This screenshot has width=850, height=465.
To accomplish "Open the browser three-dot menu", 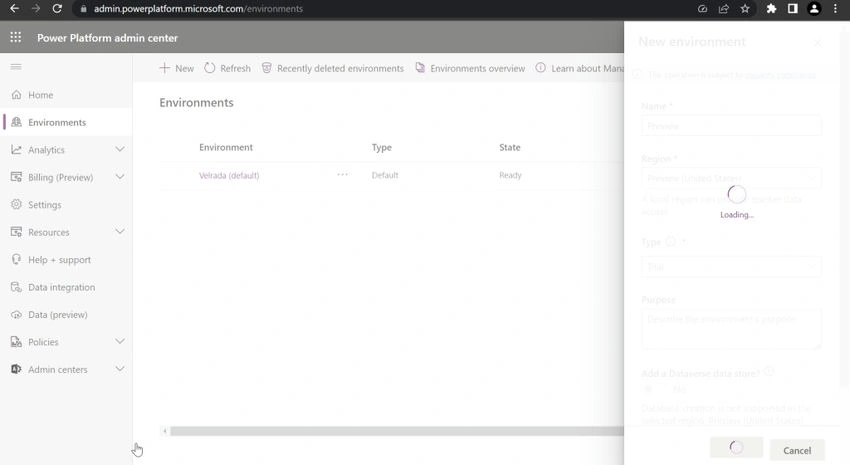I will 835,9.
